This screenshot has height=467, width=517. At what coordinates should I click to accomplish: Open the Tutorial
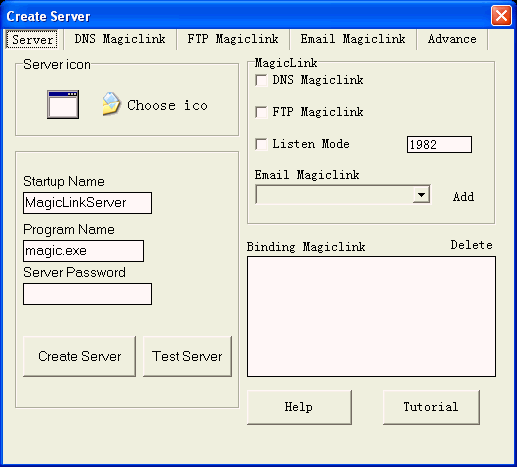(x=431, y=407)
